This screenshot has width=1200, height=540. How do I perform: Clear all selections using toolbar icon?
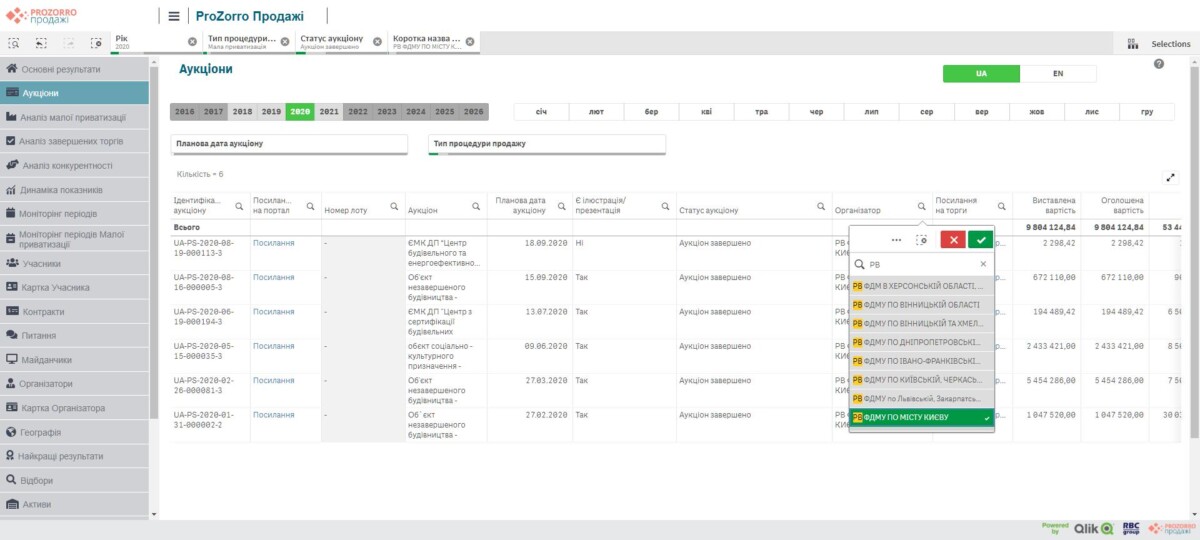96,43
